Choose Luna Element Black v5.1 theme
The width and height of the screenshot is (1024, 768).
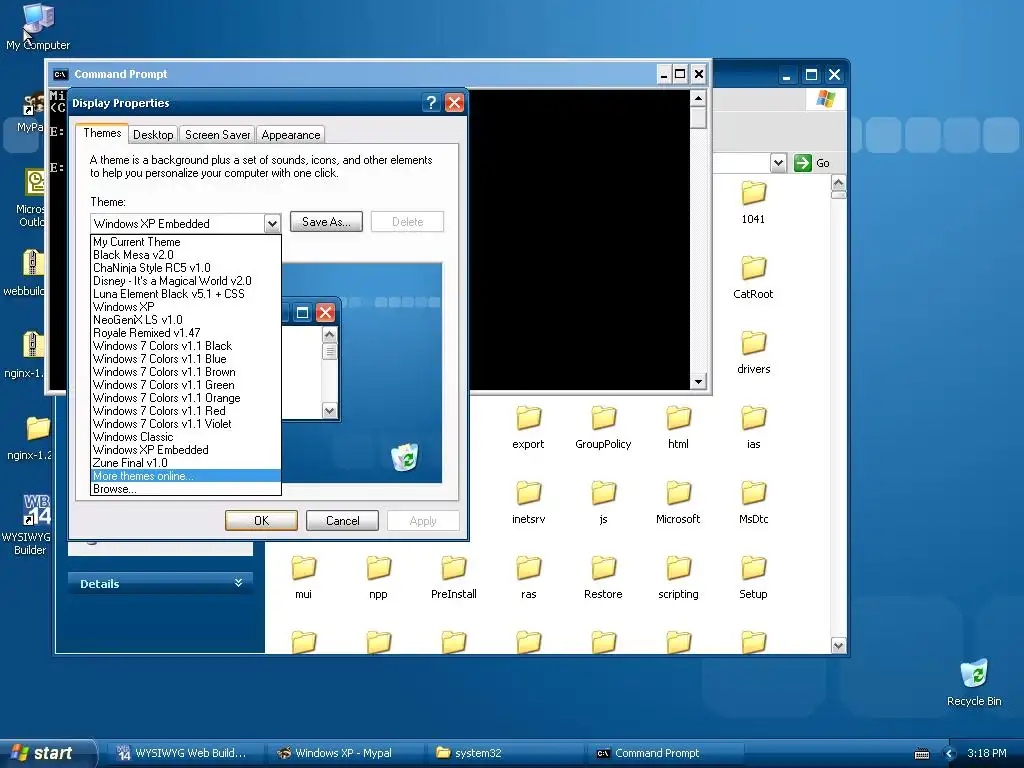pos(185,294)
